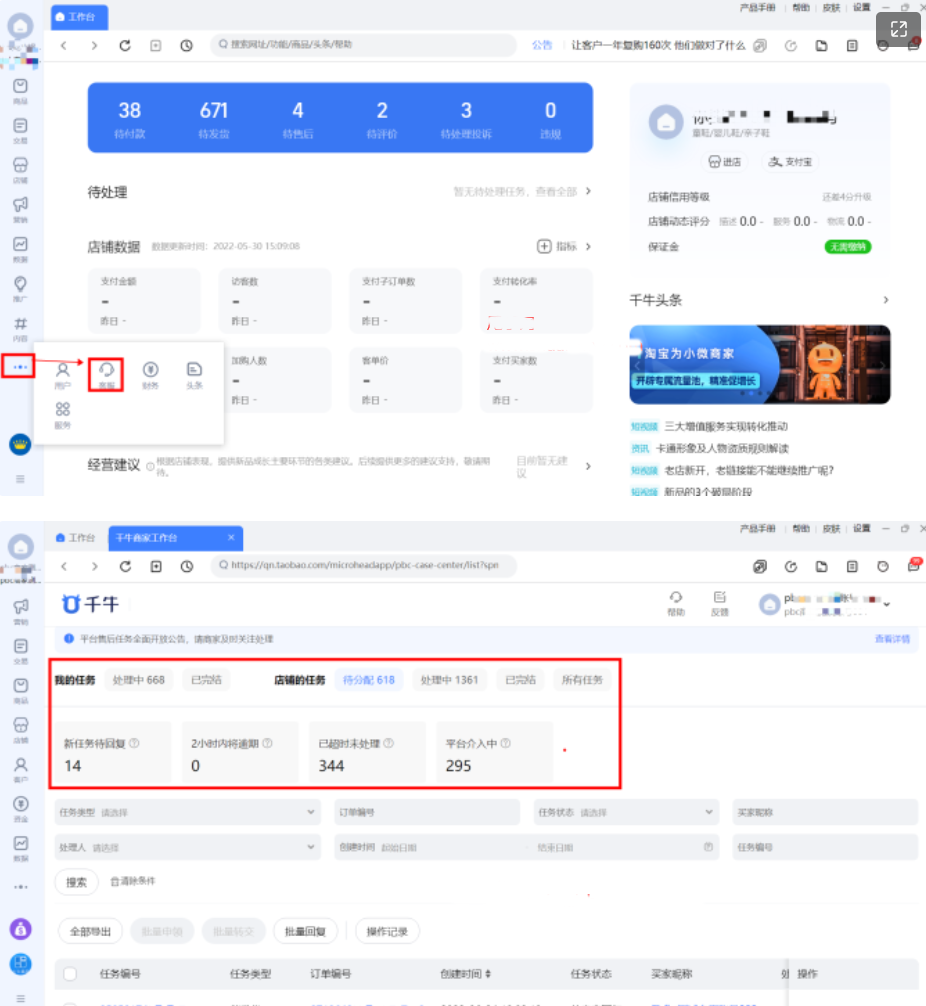Open the 头条 headlines icon in popup
Image resolution: width=926 pixels, height=1006 pixels.
pos(194,374)
